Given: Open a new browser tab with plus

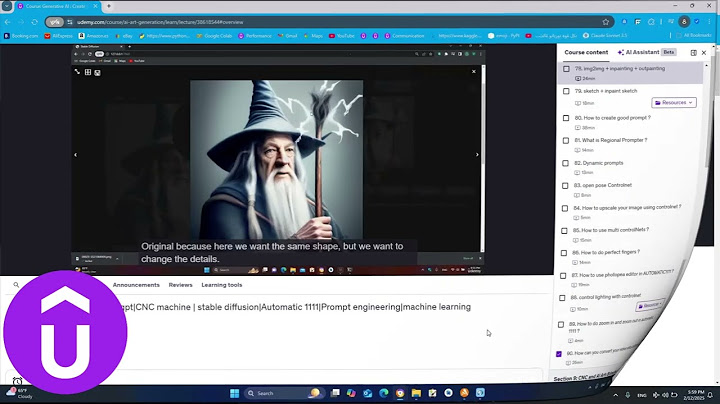Looking at the screenshot, I should [x=109, y=6].
